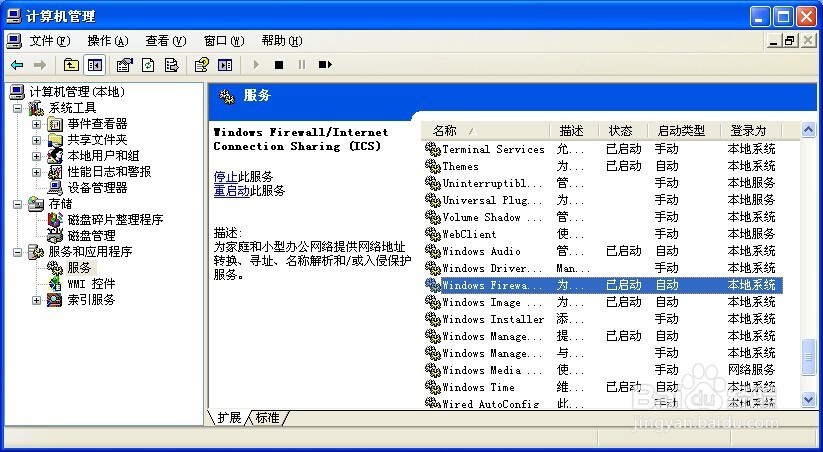Select the Windows Media service row
The width and height of the screenshot is (823, 452).
(x=604, y=370)
